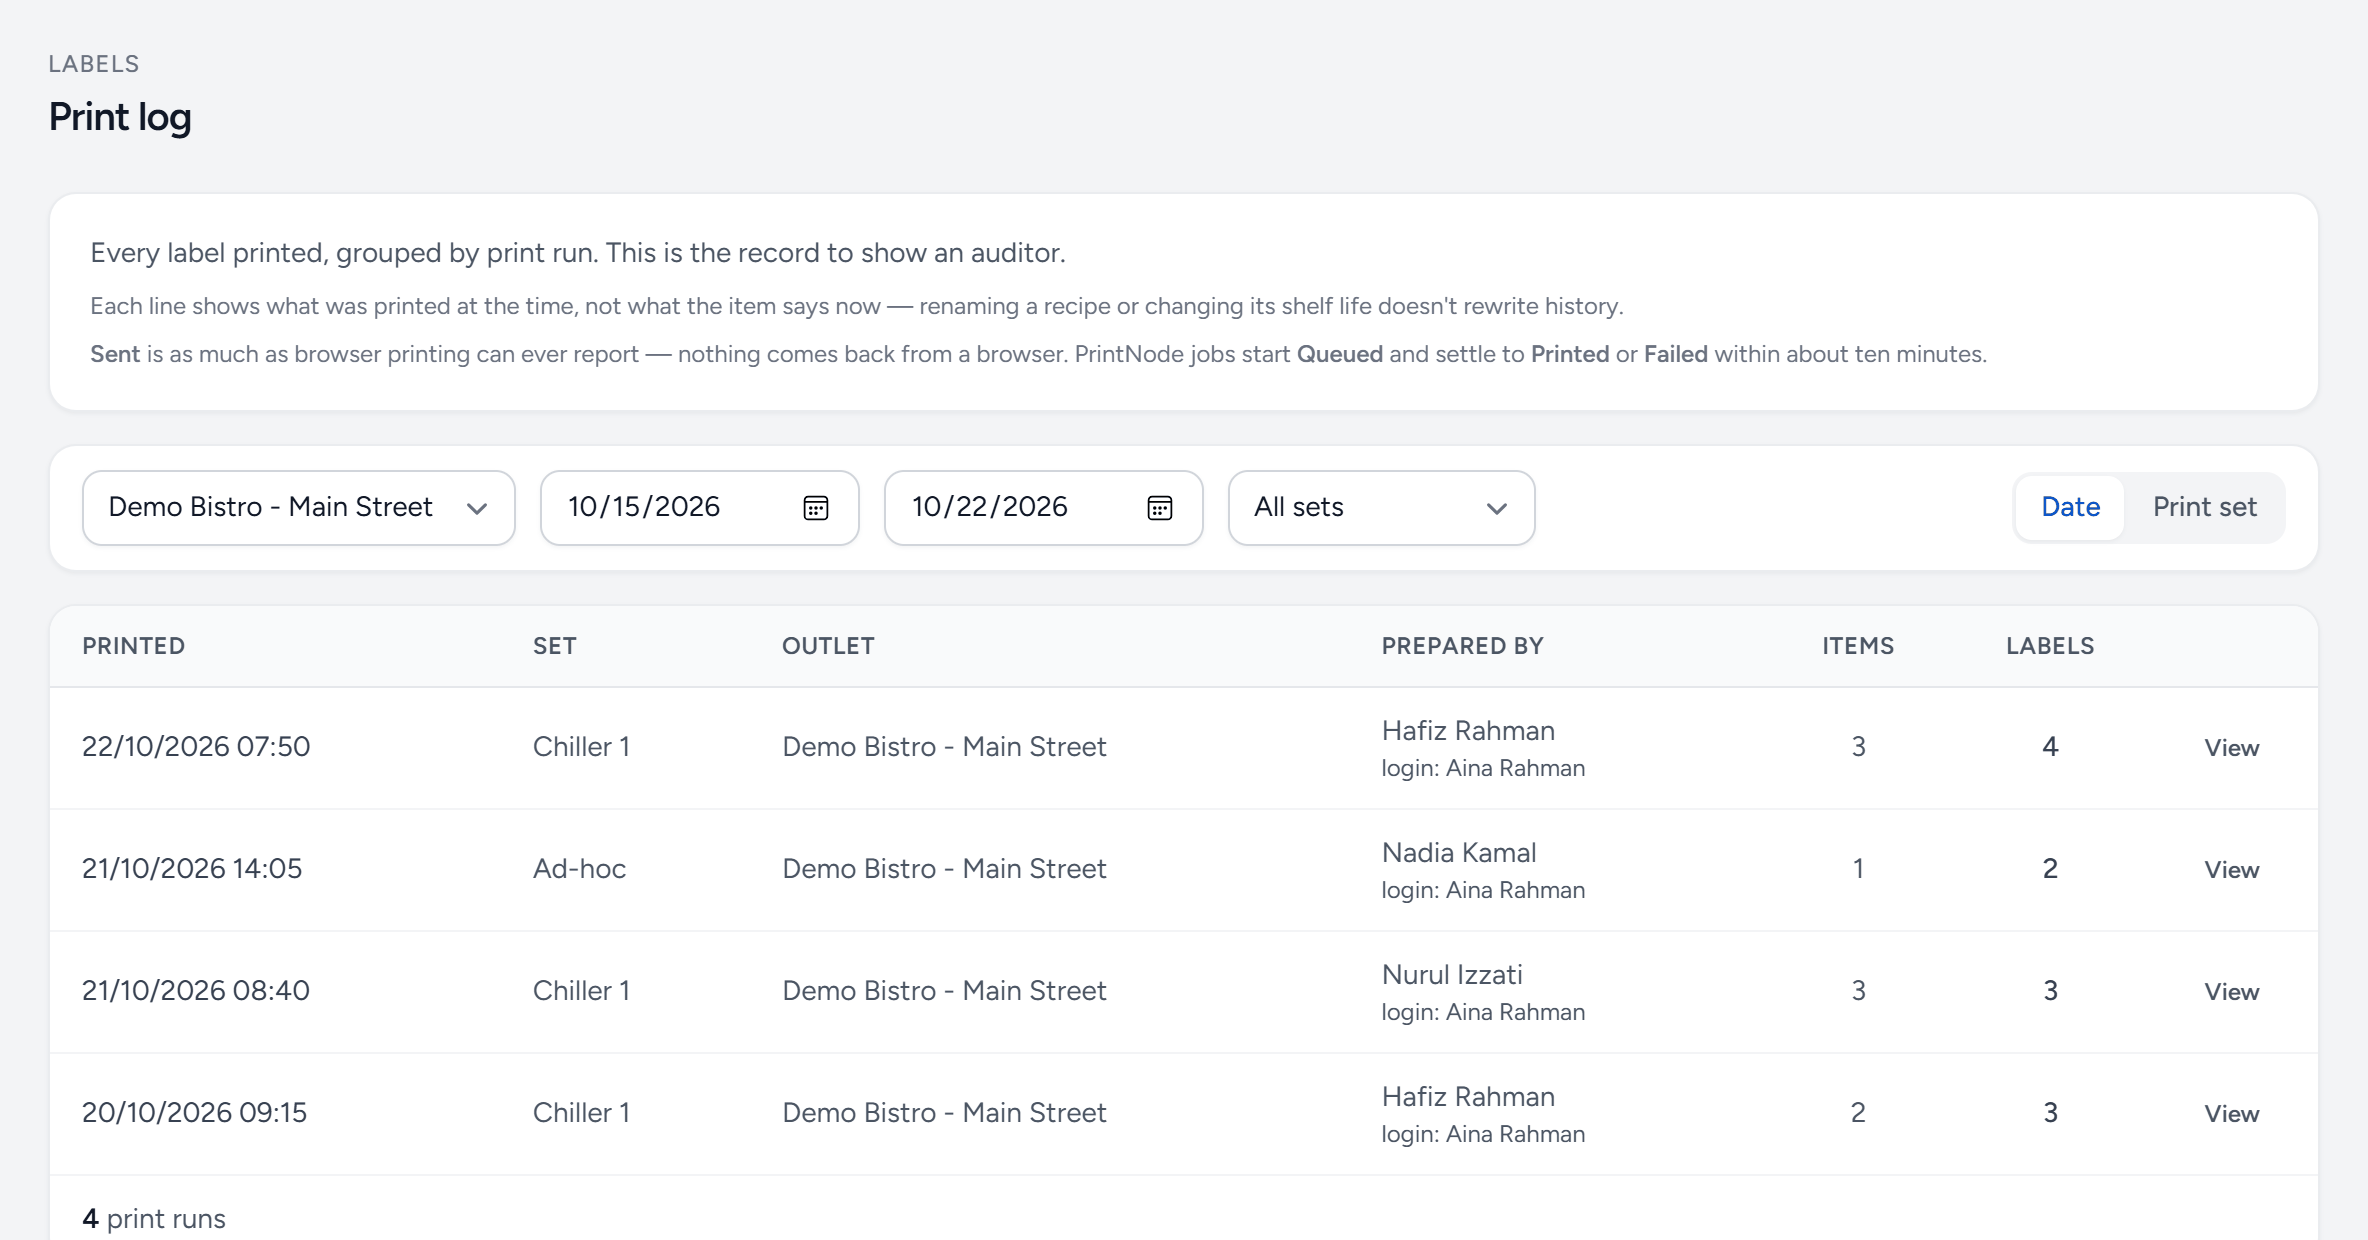The height and width of the screenshot is (1240, 2368).
Task: Click the timestamp 22/10/2026 07:50
Action: [x=196, y=746]
